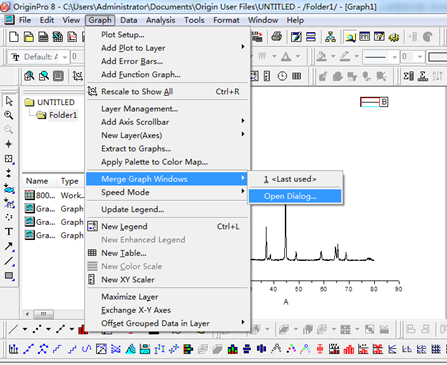The width and height of the screenshot is (447, 365).
Task: Click the New Folder toolbar icon
Action: click(29, 37)
